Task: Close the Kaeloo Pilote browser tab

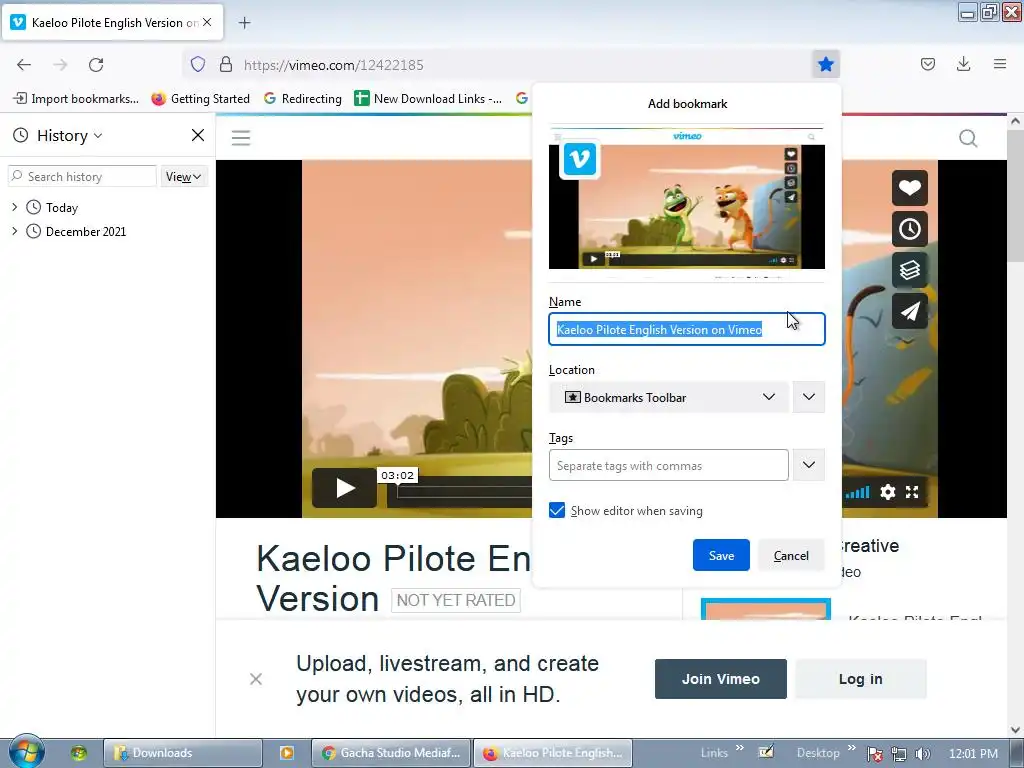Action: point(207,22)
